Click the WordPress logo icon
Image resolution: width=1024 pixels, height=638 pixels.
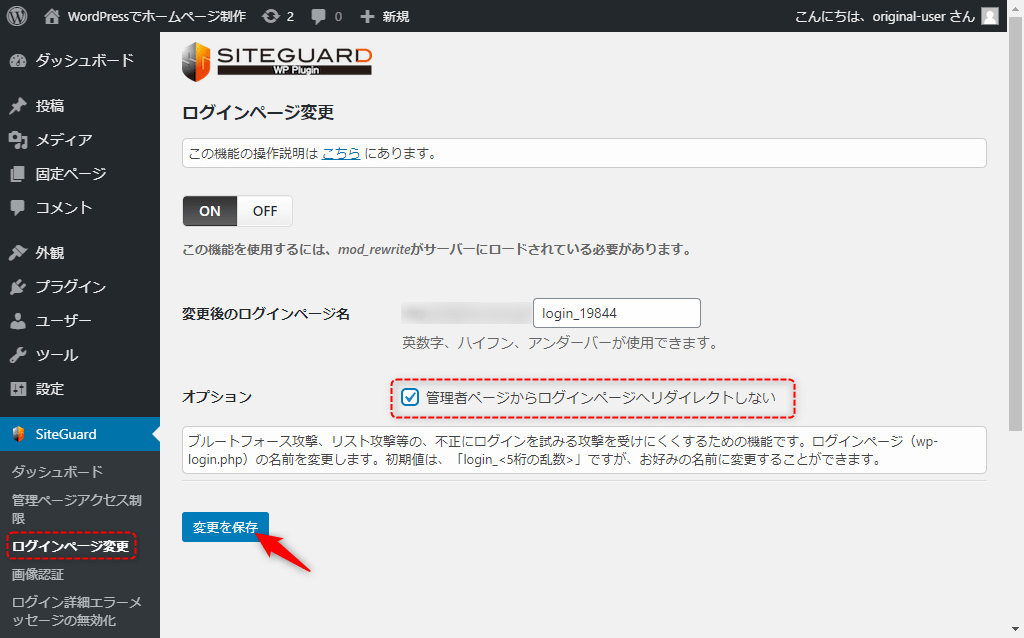[17, 16]
